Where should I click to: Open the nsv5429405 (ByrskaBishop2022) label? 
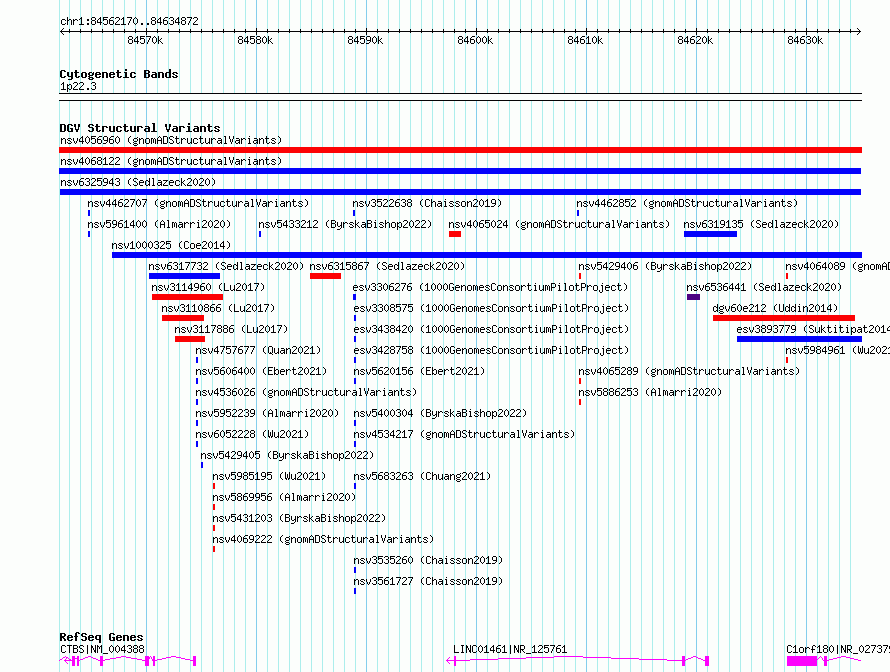287,455
